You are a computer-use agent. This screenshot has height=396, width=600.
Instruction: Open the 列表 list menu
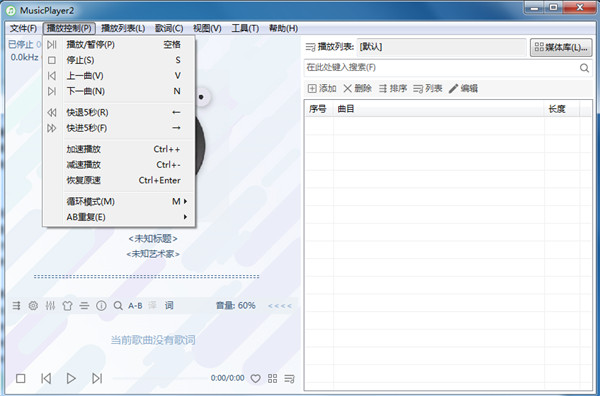point(428,89)
